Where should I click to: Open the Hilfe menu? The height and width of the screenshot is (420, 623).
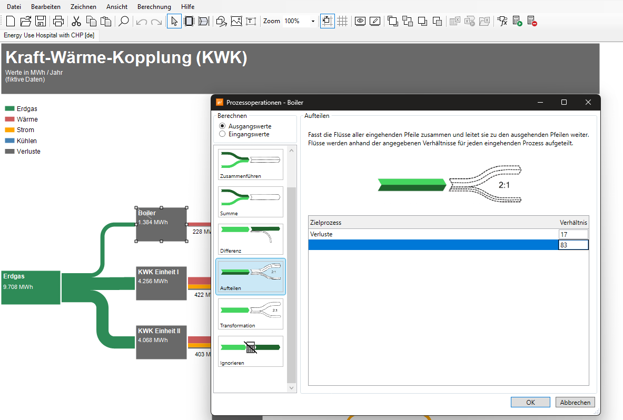[x=188, y=7]
